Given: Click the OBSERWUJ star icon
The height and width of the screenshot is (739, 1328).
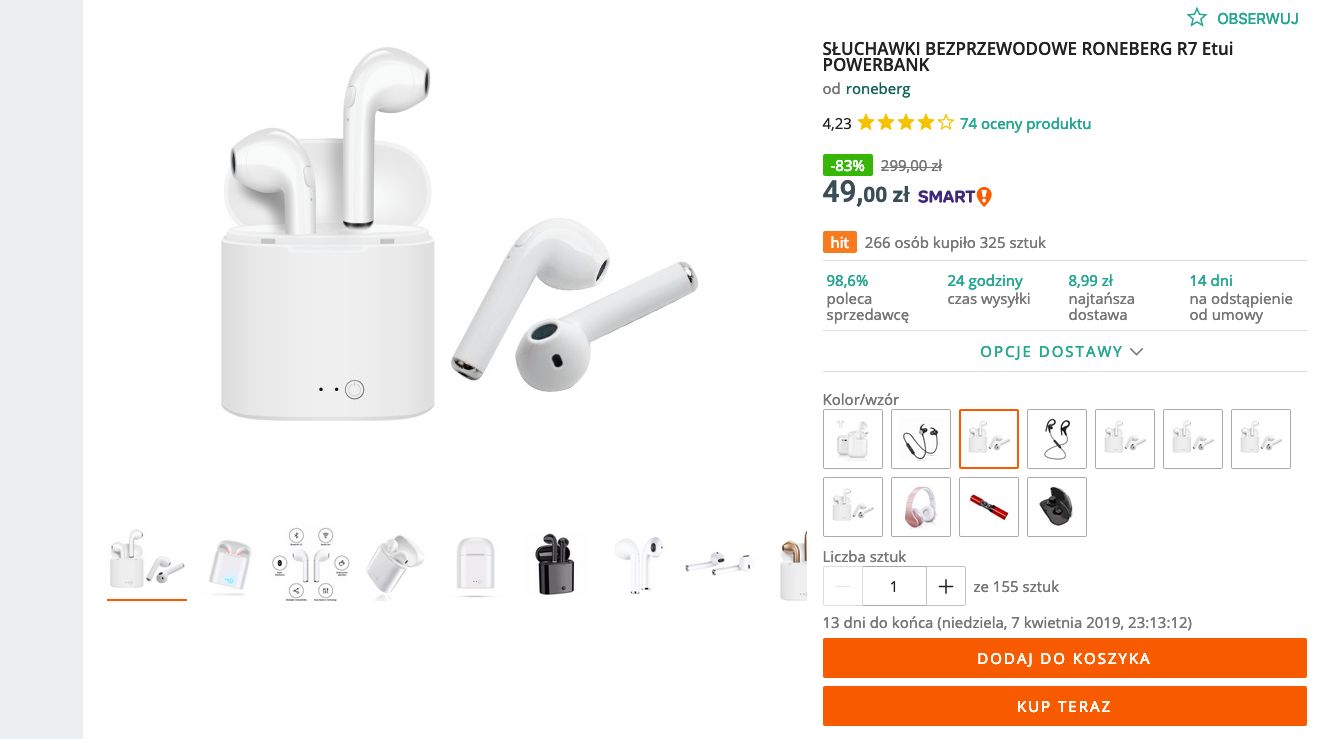Looking at the screenshot, I should [1197, 17].
